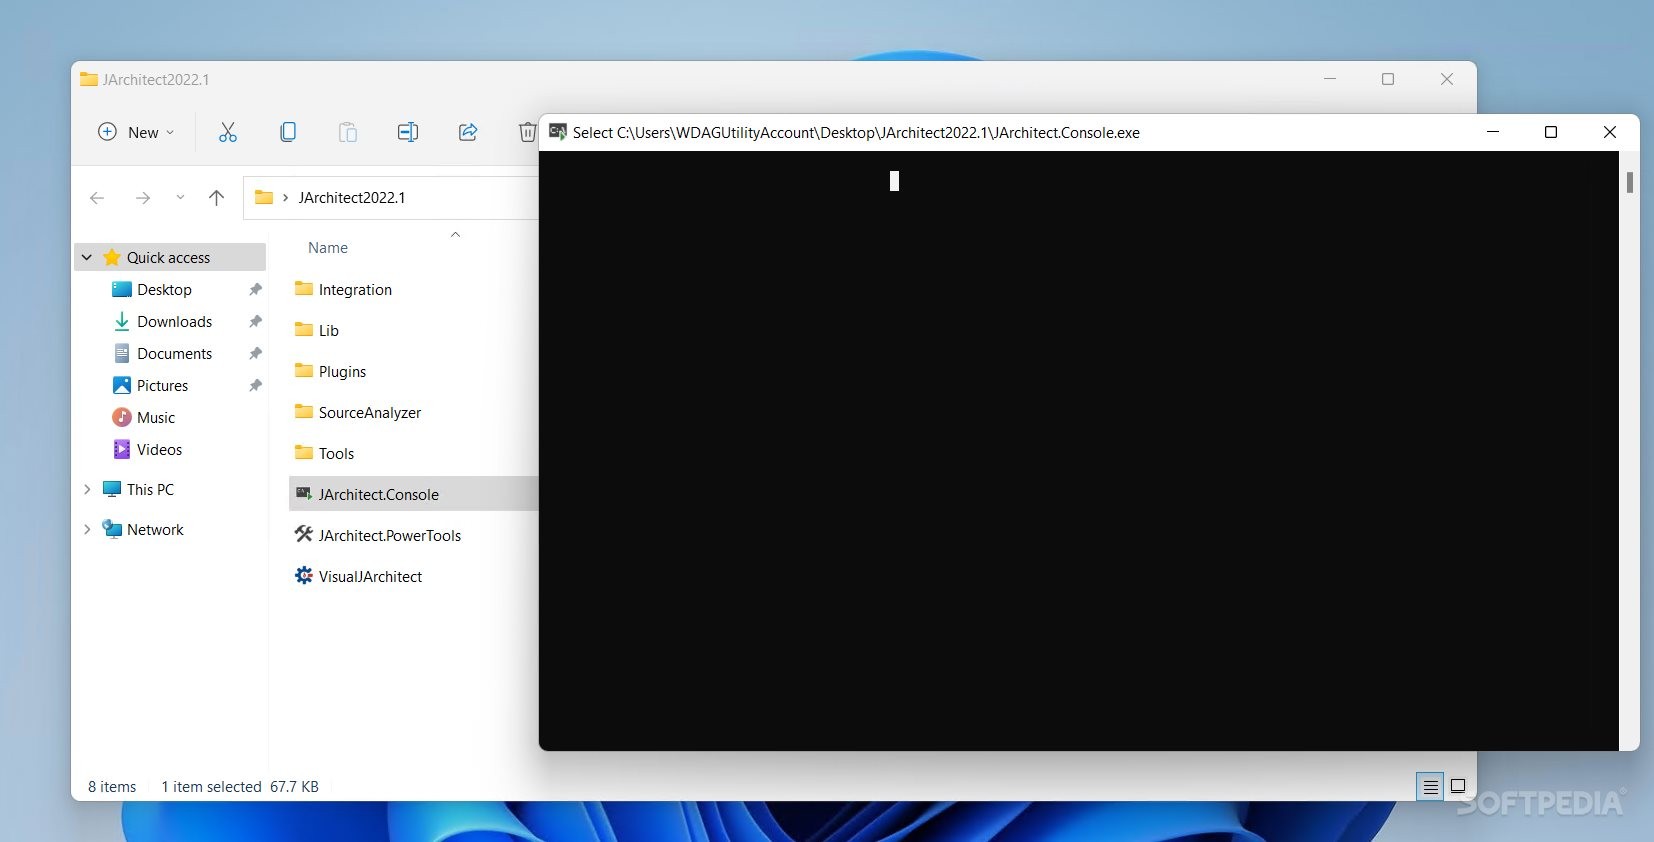The image size is (1654, 842).
Task: Click the Lib folder icon
Action: point(304,329)
